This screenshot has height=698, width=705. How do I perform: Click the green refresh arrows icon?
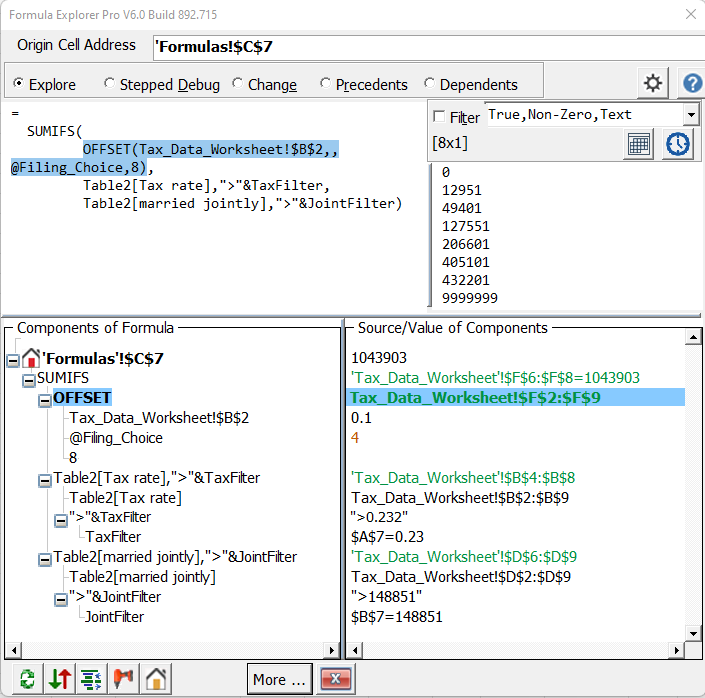[27, 679]
